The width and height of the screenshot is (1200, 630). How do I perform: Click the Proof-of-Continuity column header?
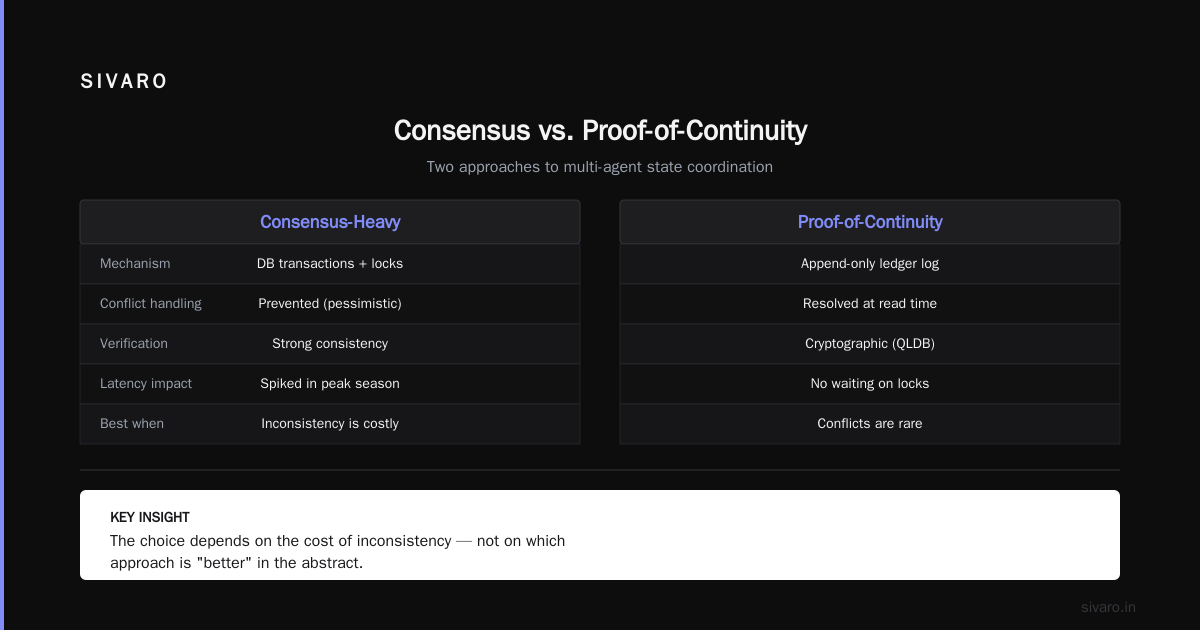click(x=870, y=222)
